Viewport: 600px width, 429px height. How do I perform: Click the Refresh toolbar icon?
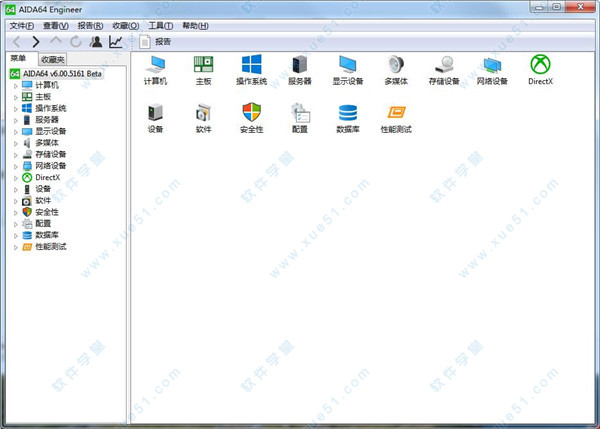(76, 42)
